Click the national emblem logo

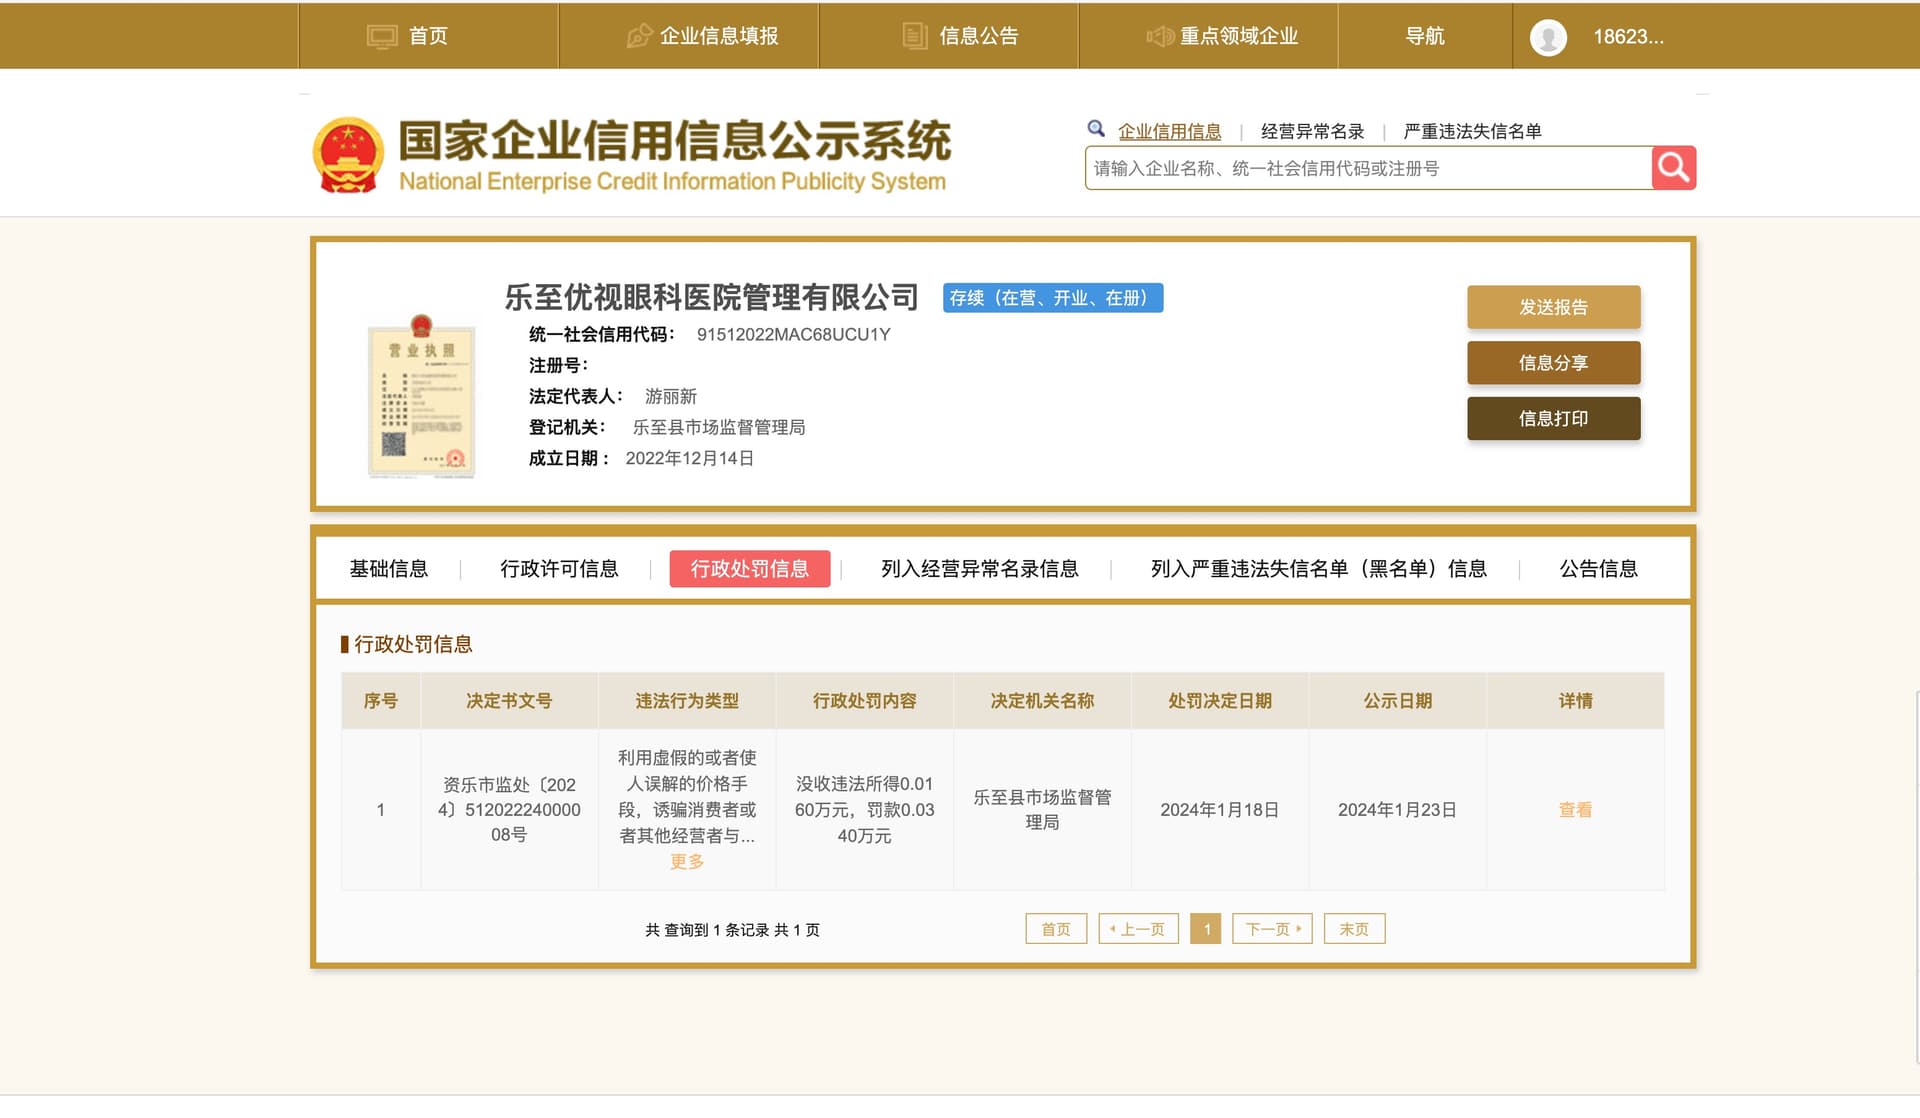[x=347, y=152]
